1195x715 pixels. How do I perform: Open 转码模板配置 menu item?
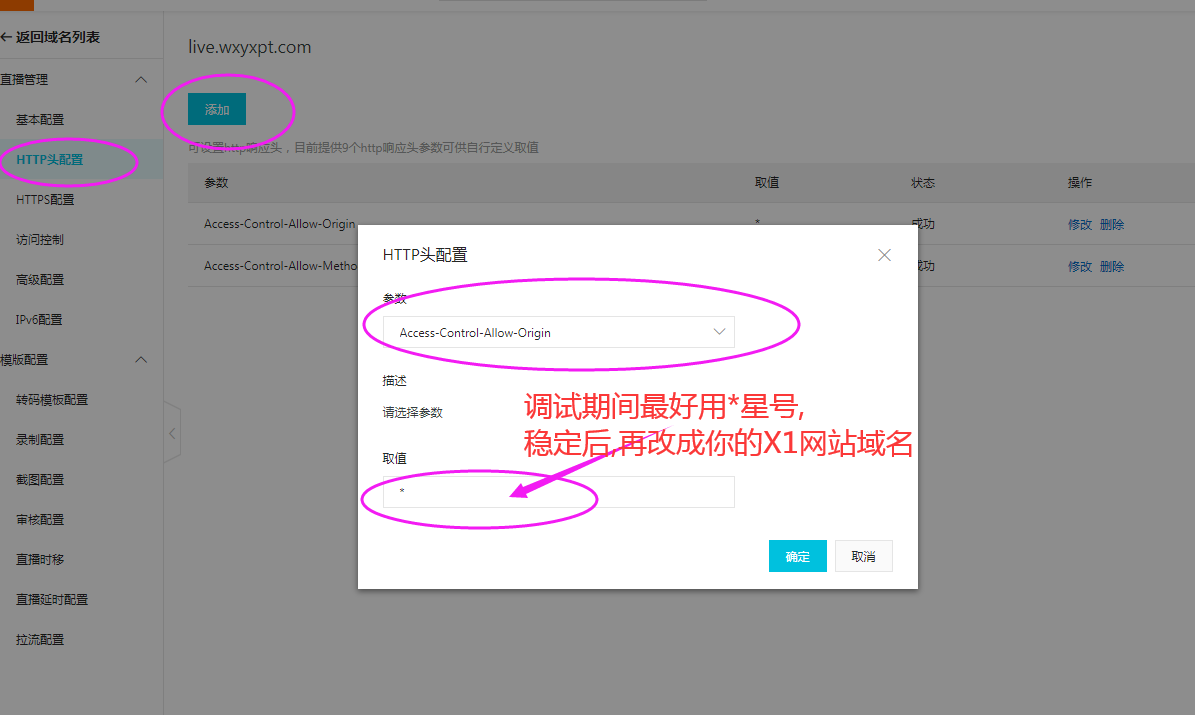(x=52, y=400)
